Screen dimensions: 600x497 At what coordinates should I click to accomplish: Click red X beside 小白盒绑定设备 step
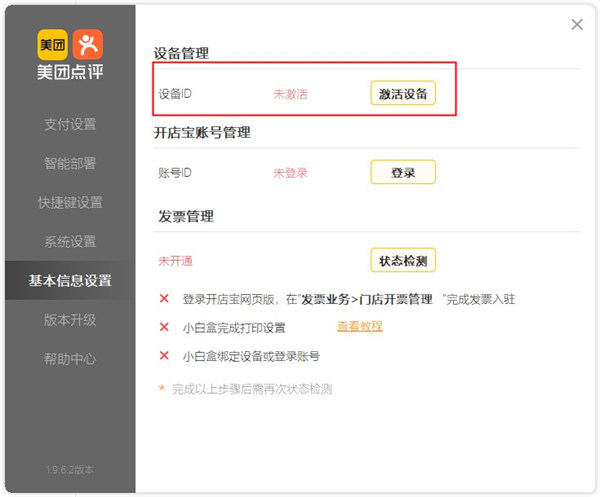(164, 355)
